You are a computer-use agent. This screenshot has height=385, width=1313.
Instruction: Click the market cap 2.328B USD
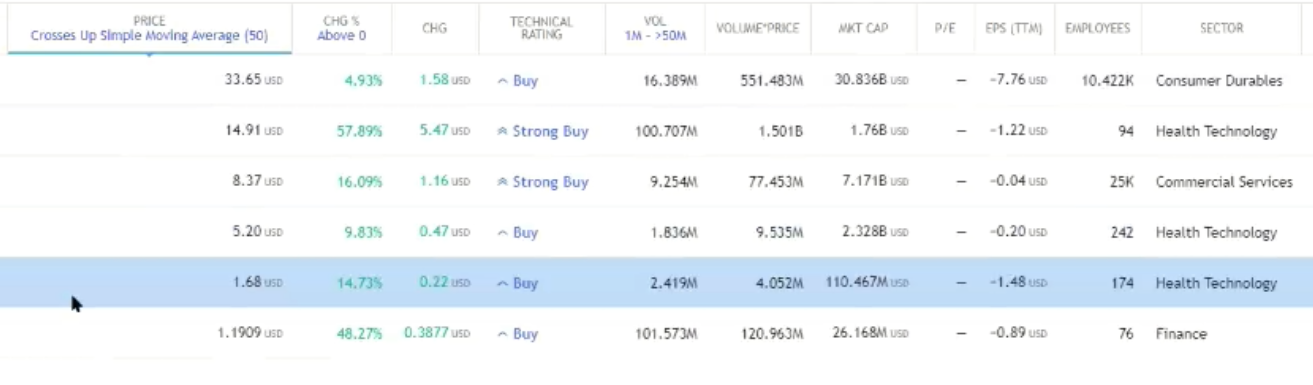tap(876, 232)
